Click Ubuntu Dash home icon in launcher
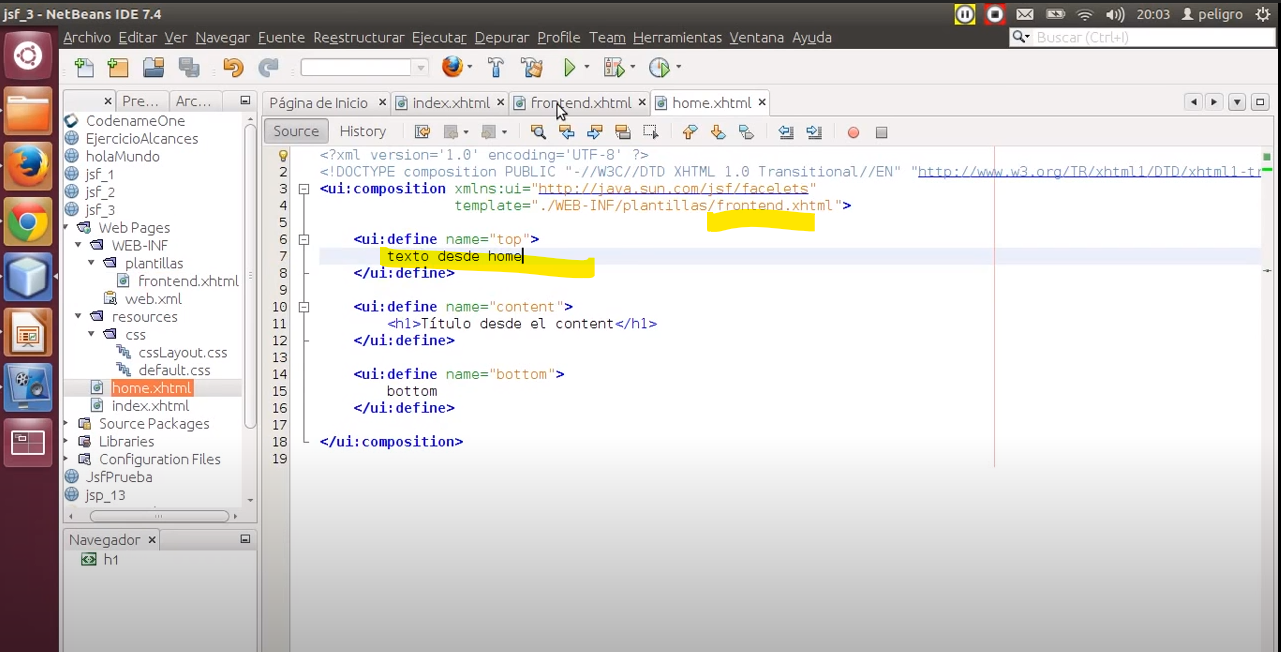1281x652 pixels. tap(28, 56)
